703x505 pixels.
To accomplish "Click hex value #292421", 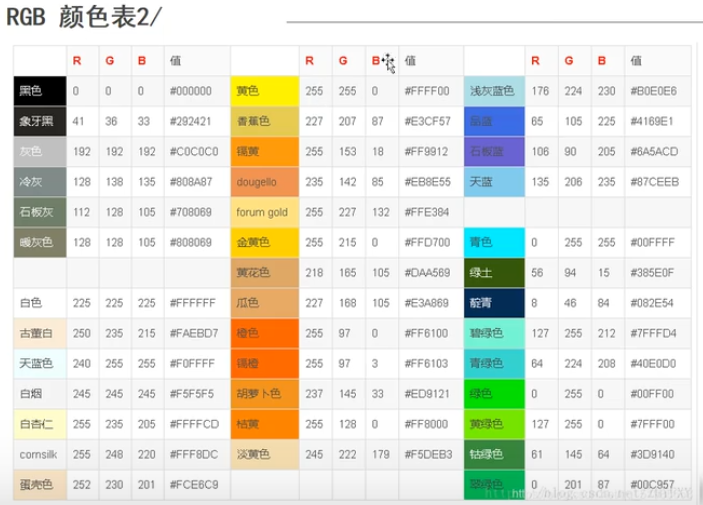I will tap(190, 122).
